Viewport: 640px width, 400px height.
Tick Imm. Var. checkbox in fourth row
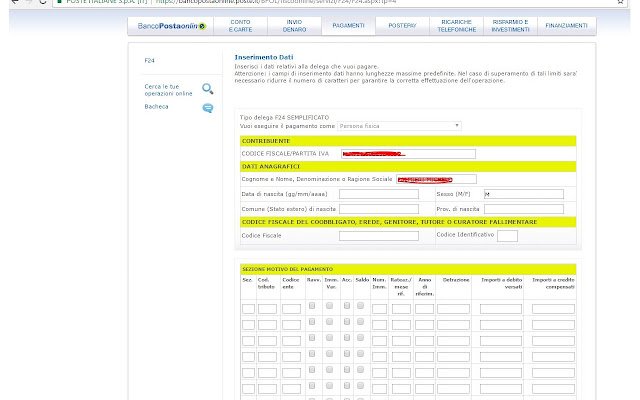point(329,353)
